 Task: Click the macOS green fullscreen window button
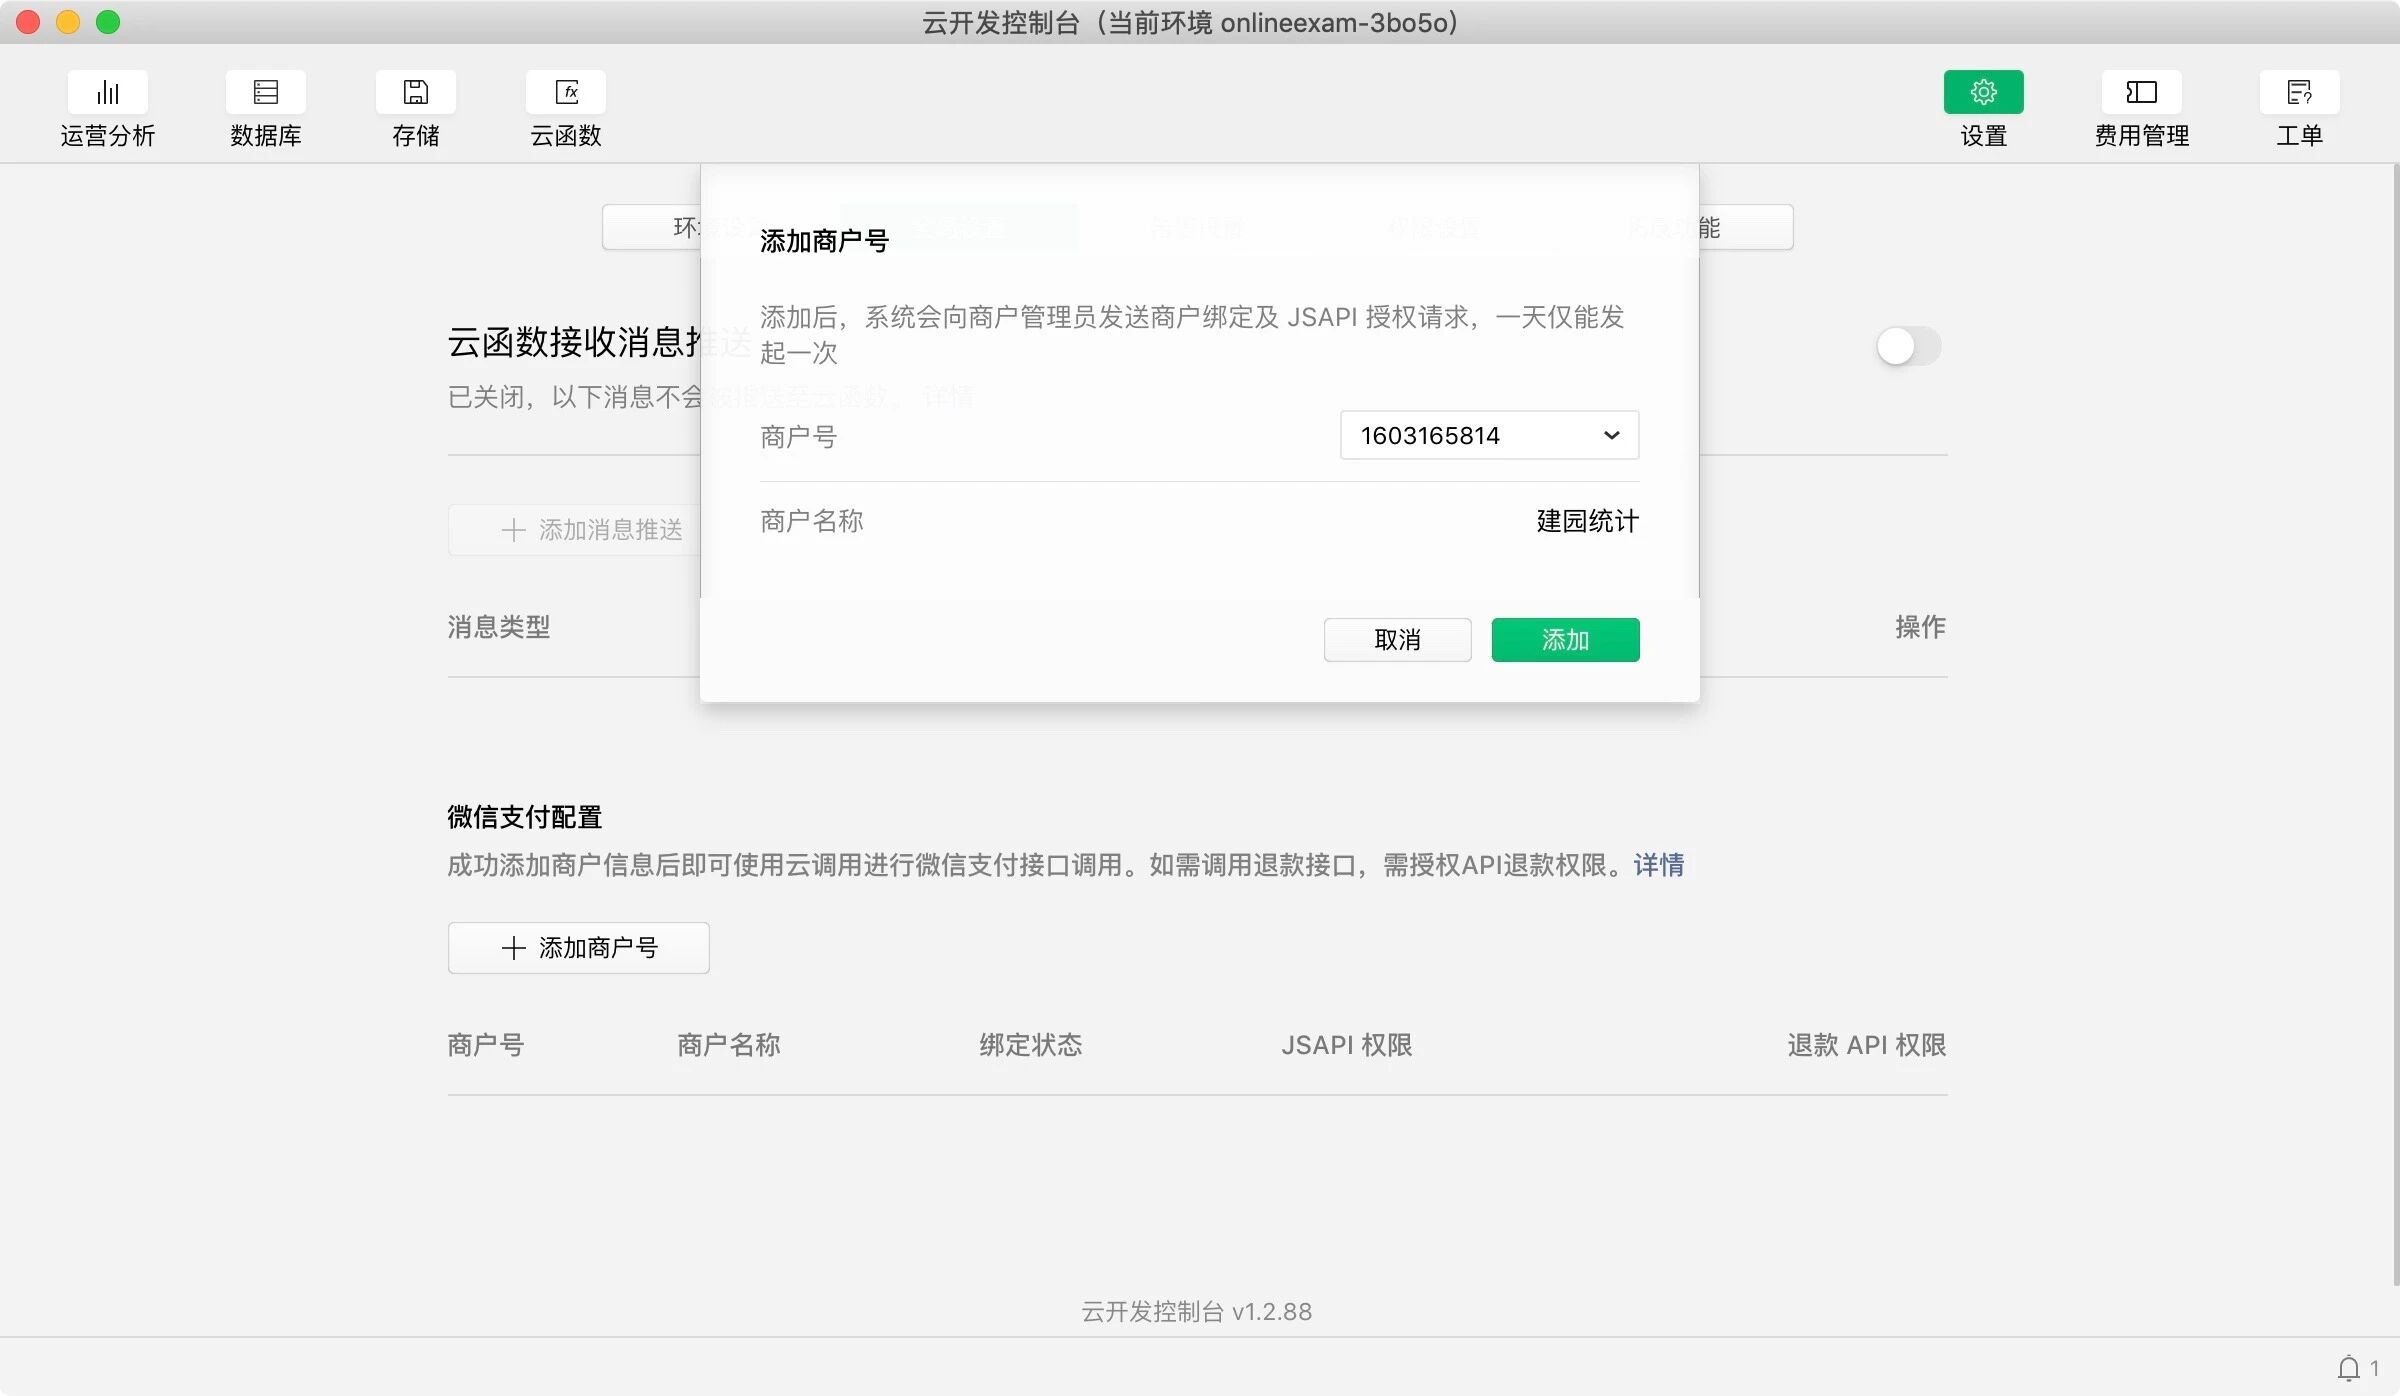pyautogui.click(x=108, y=22)
